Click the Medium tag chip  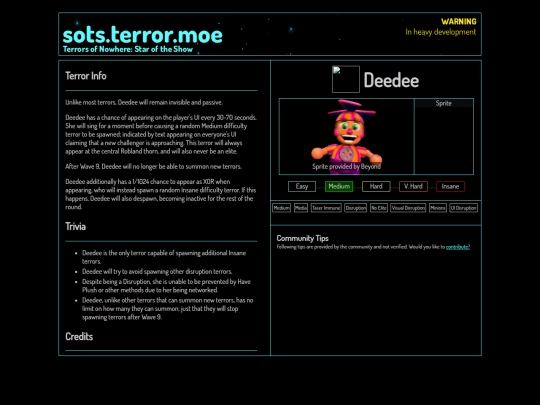pyautogui.click(x=281, y=208)
